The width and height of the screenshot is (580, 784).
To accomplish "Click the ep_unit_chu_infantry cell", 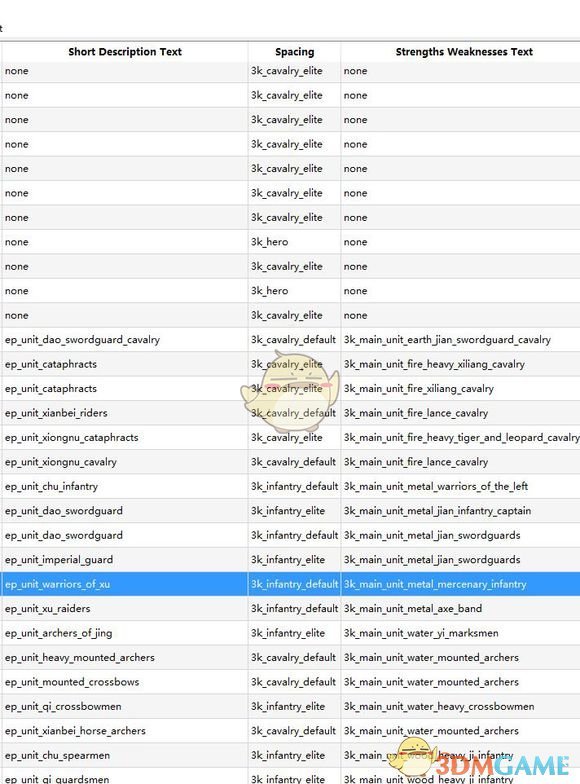I will tap(124, 486).
